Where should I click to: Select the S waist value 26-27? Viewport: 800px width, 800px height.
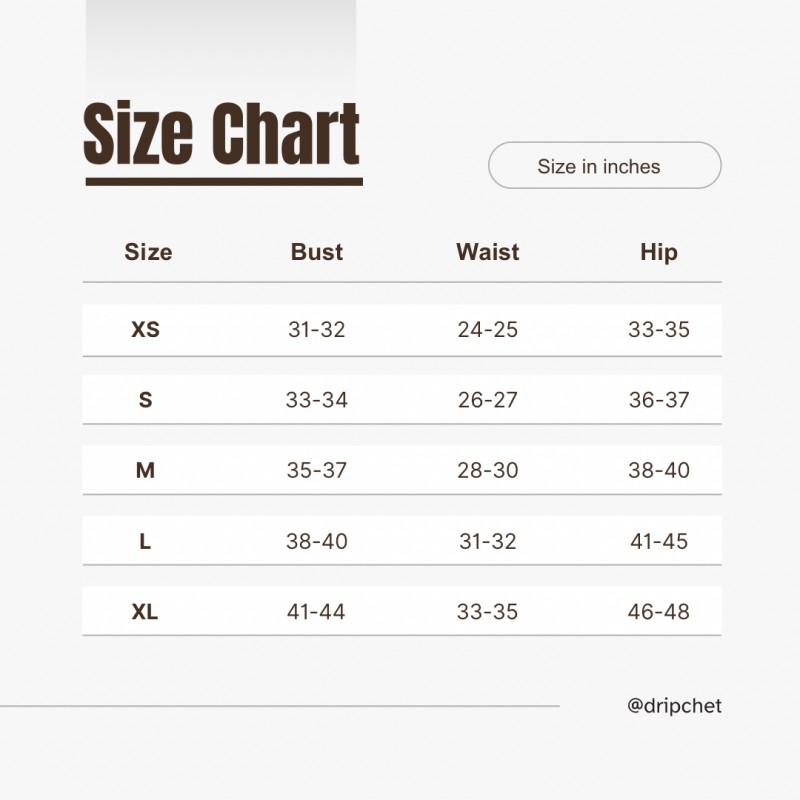488,400
